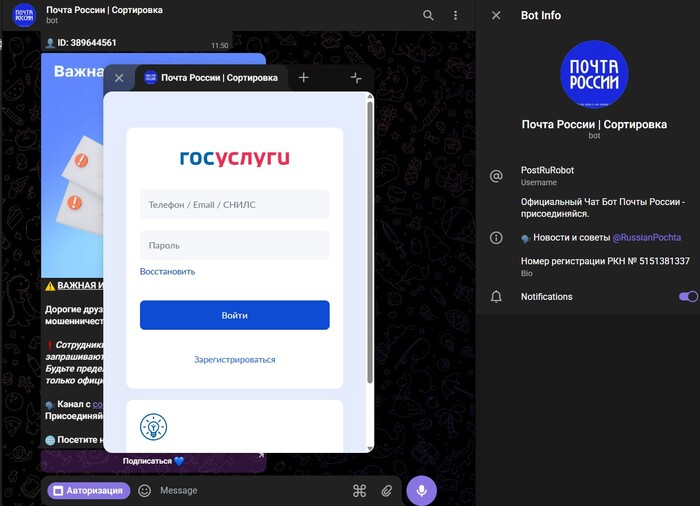The image size is (700, 506).
Task: Click the search icon in chat header
Action: 429,15
